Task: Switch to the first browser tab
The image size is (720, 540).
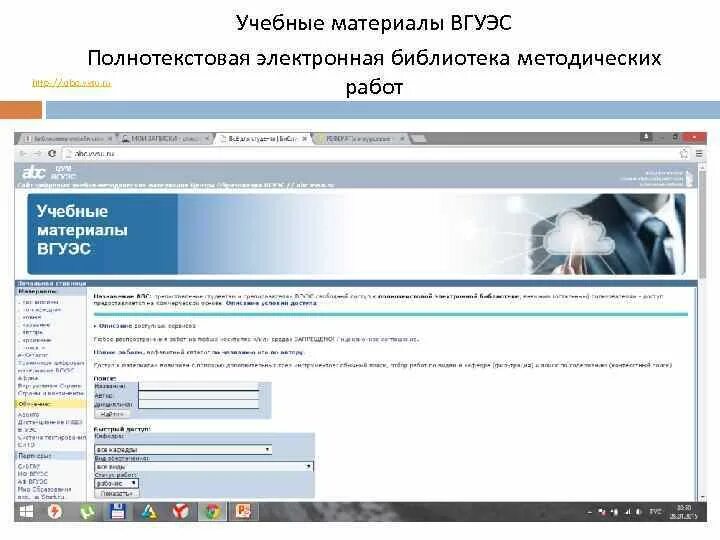Action: tap(67, 138)
